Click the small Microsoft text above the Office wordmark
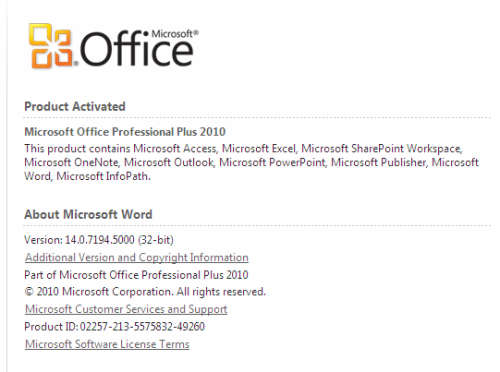Screen dimensions: 500x372 (175, 34)
